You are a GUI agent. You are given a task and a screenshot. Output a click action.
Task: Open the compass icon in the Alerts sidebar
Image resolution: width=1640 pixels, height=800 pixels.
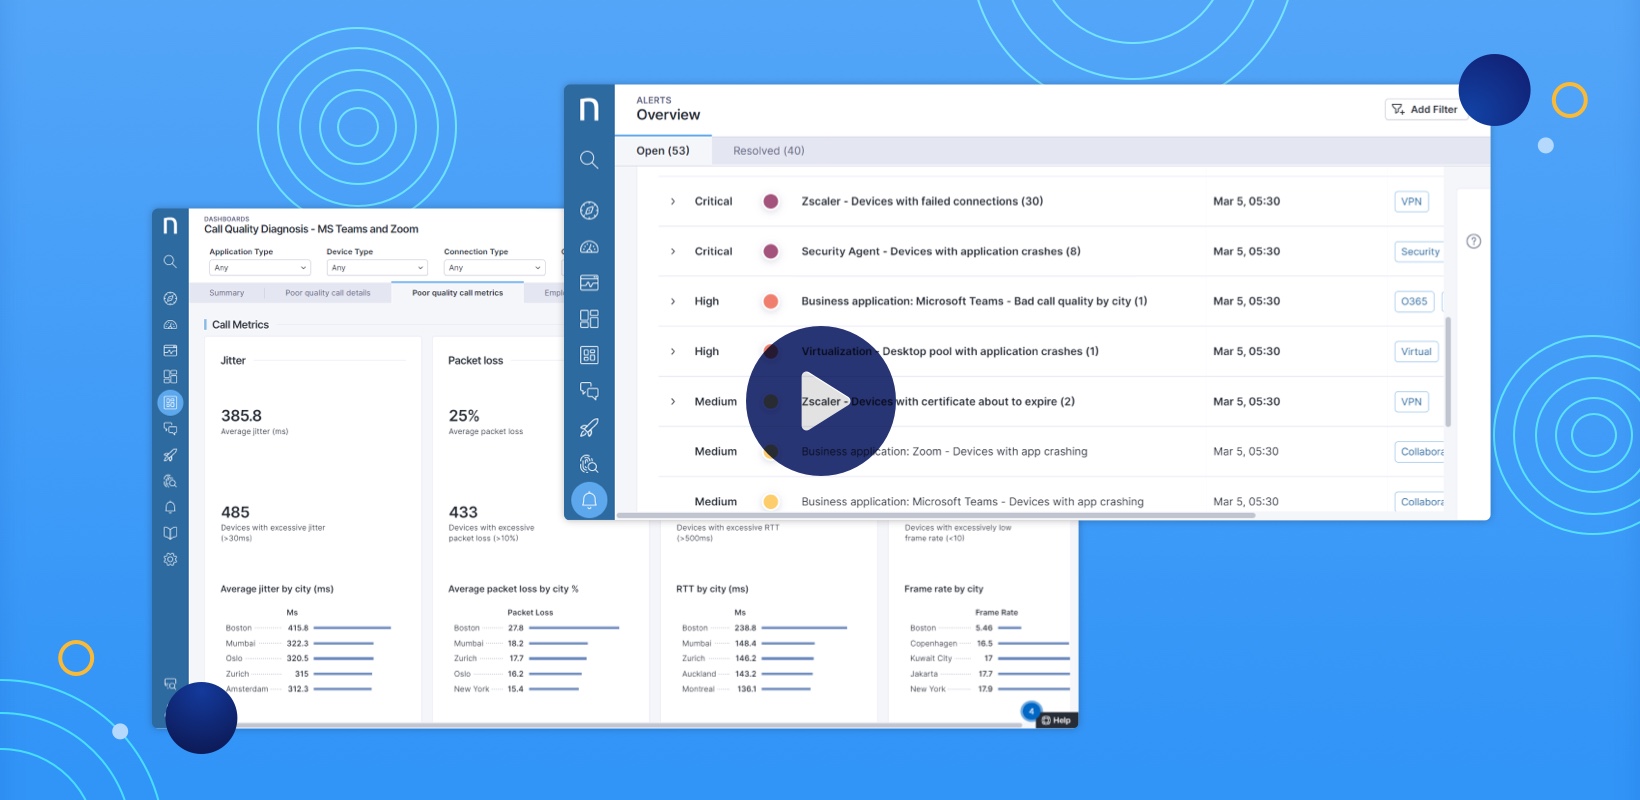click(x=589, y=210)
